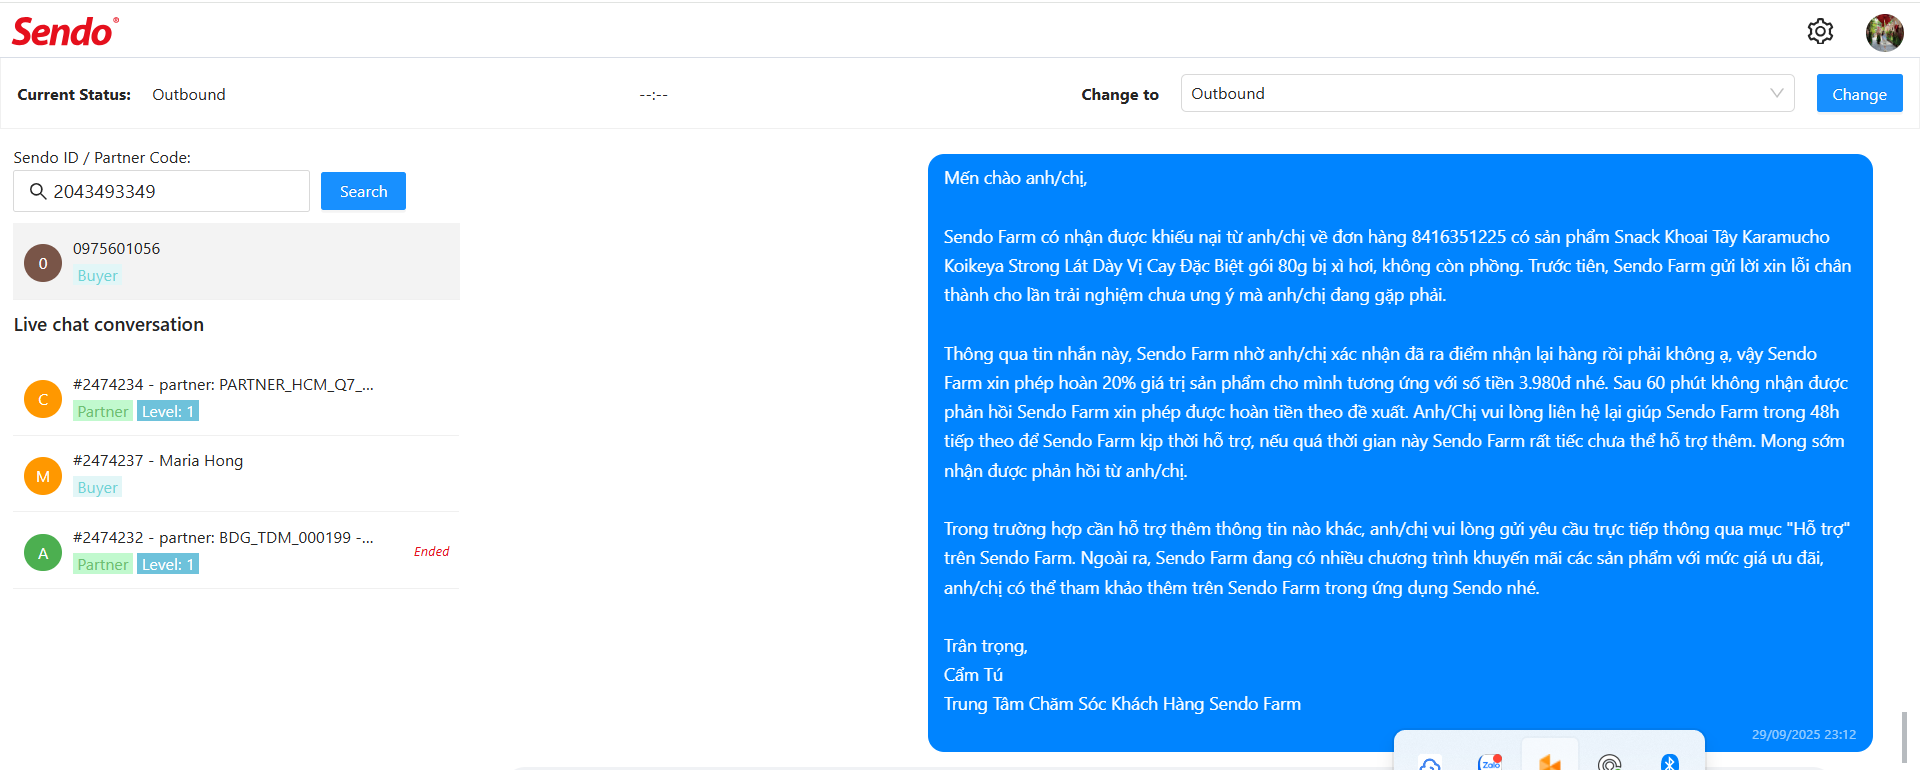Viewport: 1920px width, 770px height.
Task: Click the "Sendo ID / Partner Code:" label
Action: [x=102, y=157]
